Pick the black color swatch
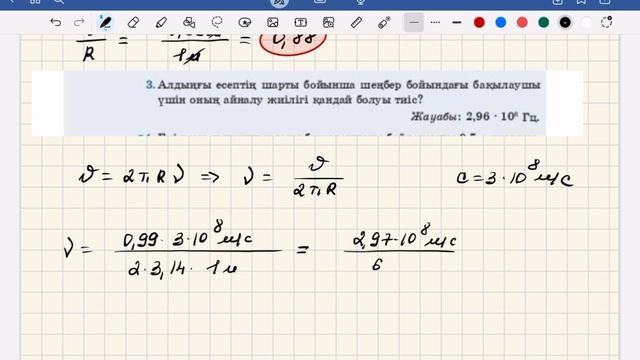640x360 pixels. tap(565, 22)
